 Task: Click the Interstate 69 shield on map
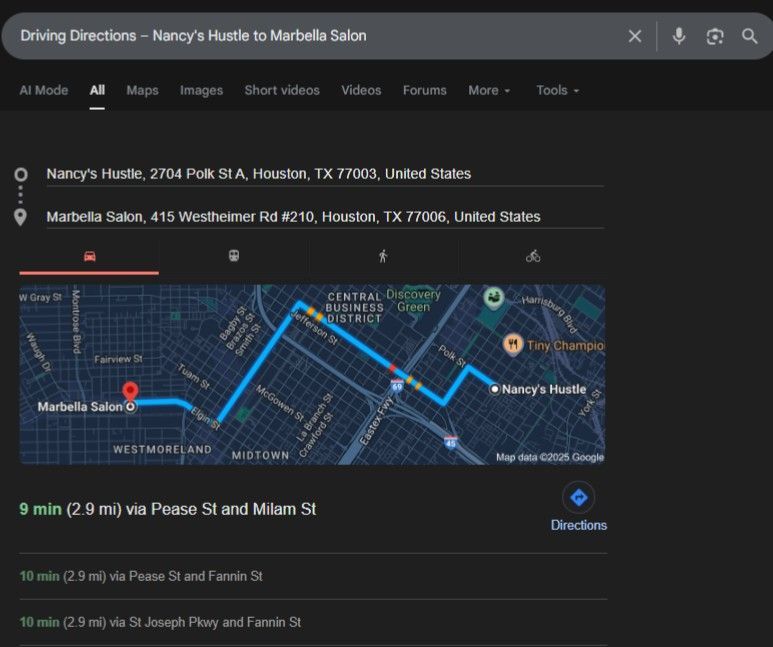(397, 386)
